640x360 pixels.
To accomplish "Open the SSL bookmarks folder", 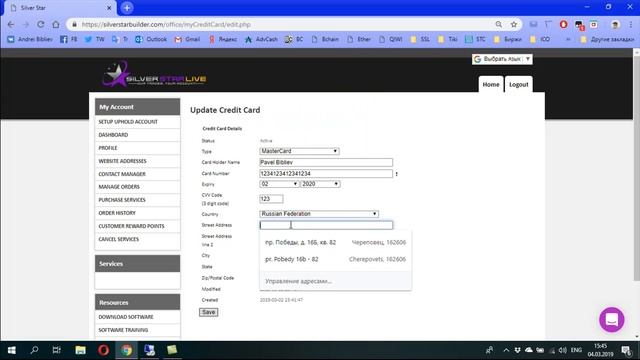I will coord(420,39).
